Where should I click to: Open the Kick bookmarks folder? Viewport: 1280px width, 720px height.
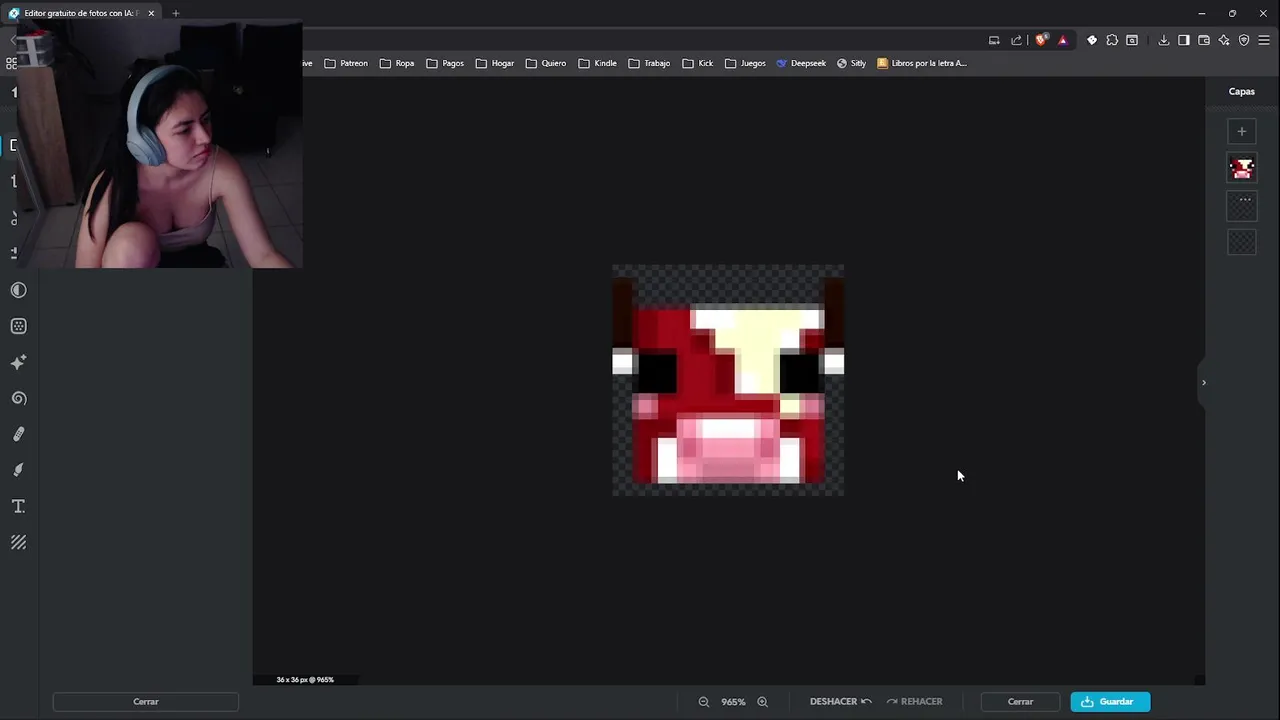[698, 63]
